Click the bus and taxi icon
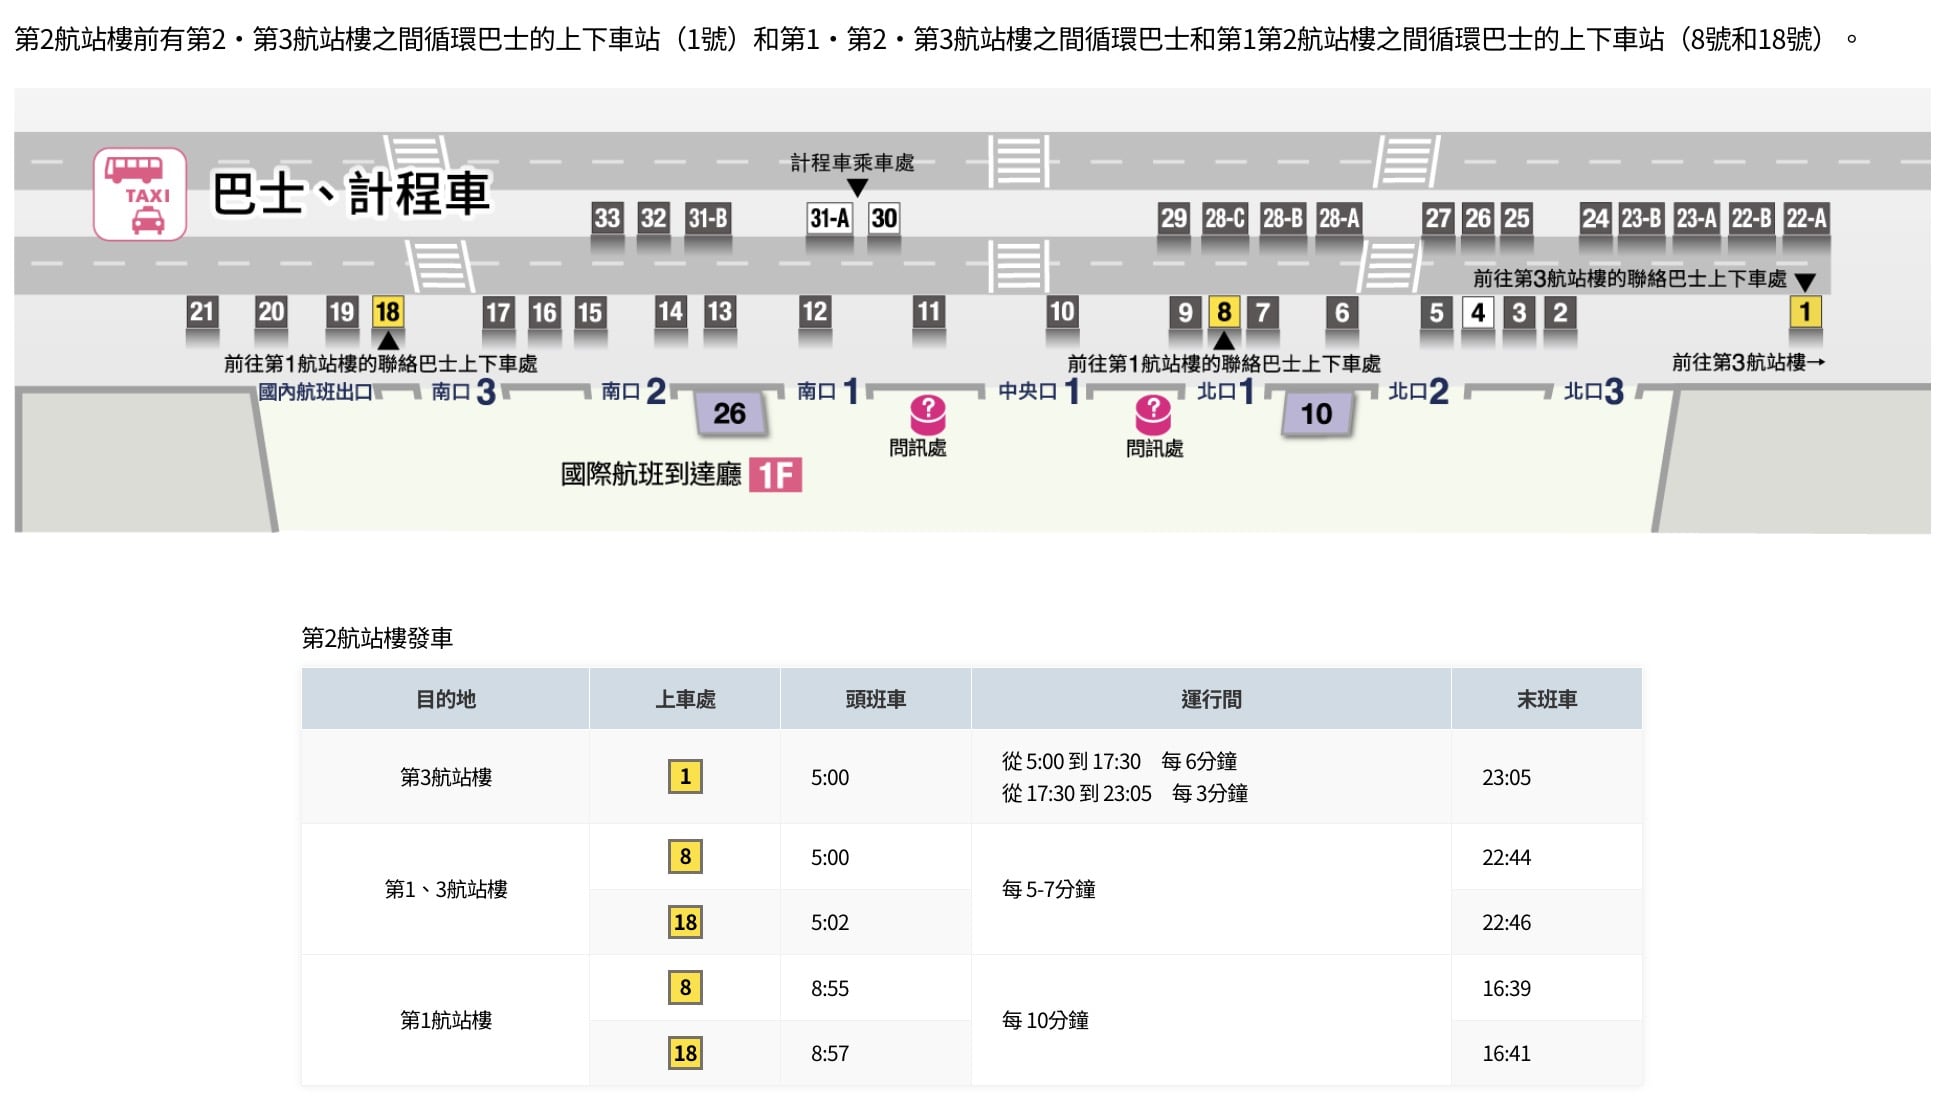Viewport: 1938px width, 1116px height. [x=140, y=194]
